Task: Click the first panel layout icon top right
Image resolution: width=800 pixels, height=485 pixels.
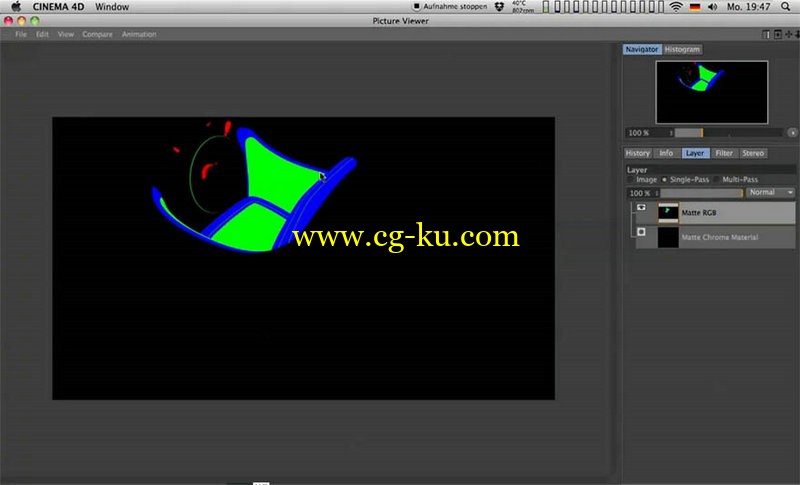Action: [x=766, y=34]
